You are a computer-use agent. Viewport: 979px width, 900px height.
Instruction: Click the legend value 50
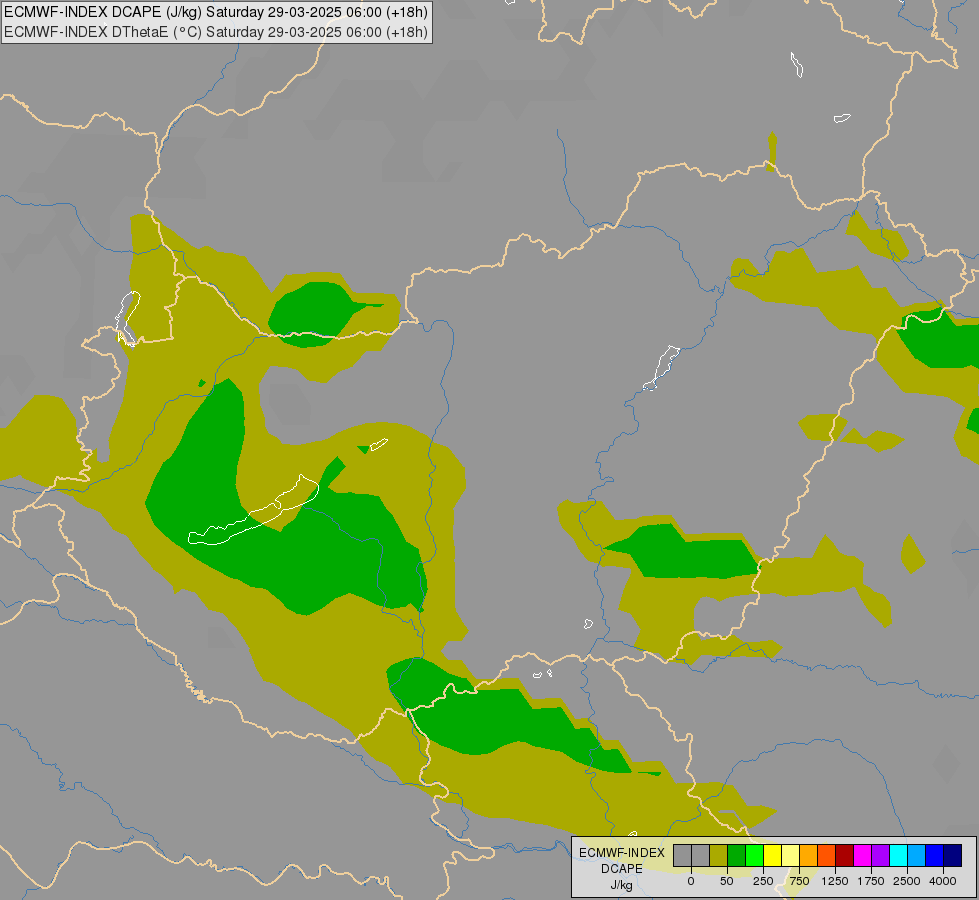pyautogui.click(x=727, y=881)
